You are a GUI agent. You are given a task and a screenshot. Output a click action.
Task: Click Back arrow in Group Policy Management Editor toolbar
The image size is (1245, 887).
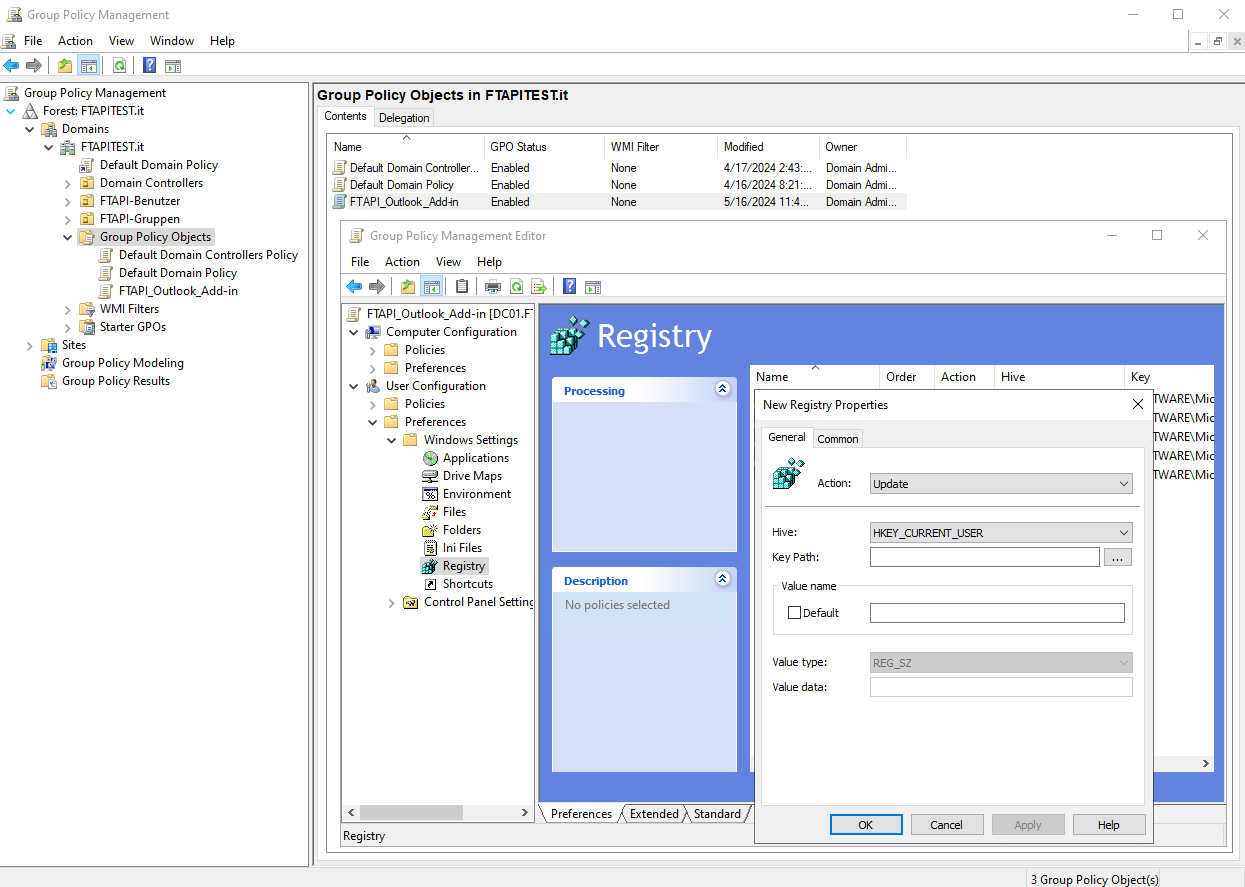tap(354, 287)
